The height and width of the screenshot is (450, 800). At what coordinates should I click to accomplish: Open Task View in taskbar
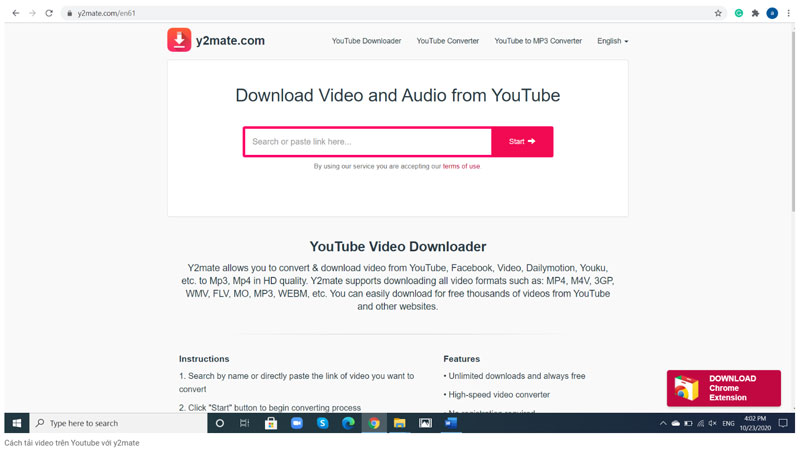point(245,423)
